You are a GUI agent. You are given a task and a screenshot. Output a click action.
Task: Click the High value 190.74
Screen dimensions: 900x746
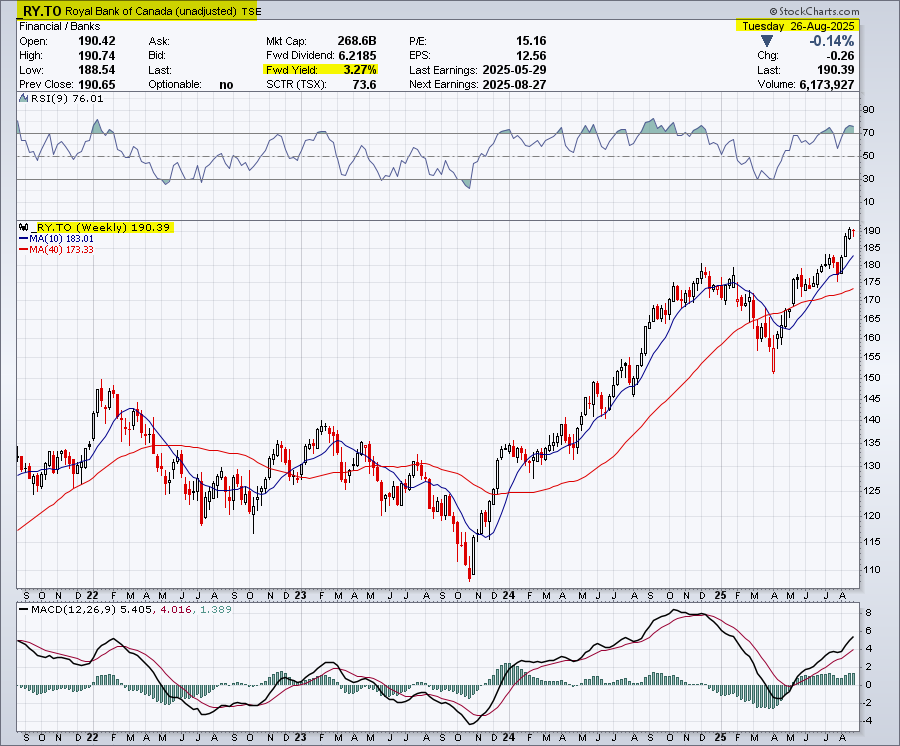click(96, 56)
